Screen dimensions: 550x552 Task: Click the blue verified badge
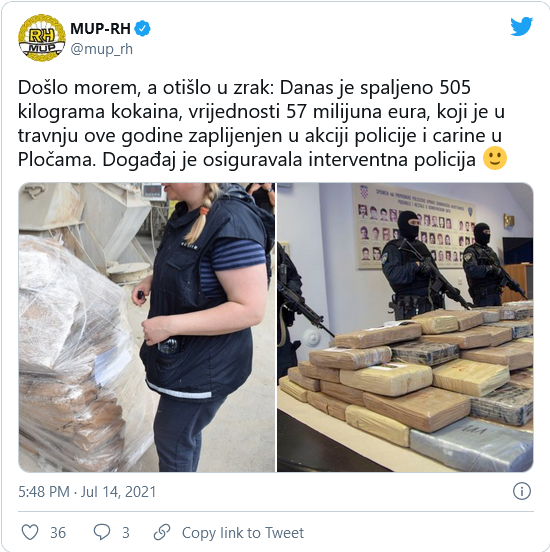(143, 29)
